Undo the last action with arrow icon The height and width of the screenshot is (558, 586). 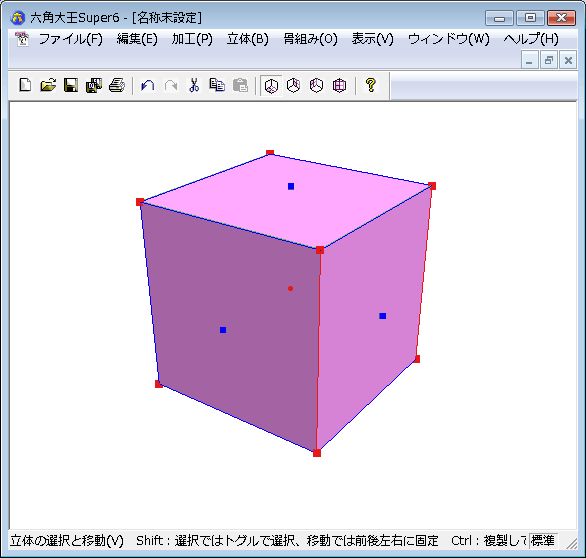point(148,85)
